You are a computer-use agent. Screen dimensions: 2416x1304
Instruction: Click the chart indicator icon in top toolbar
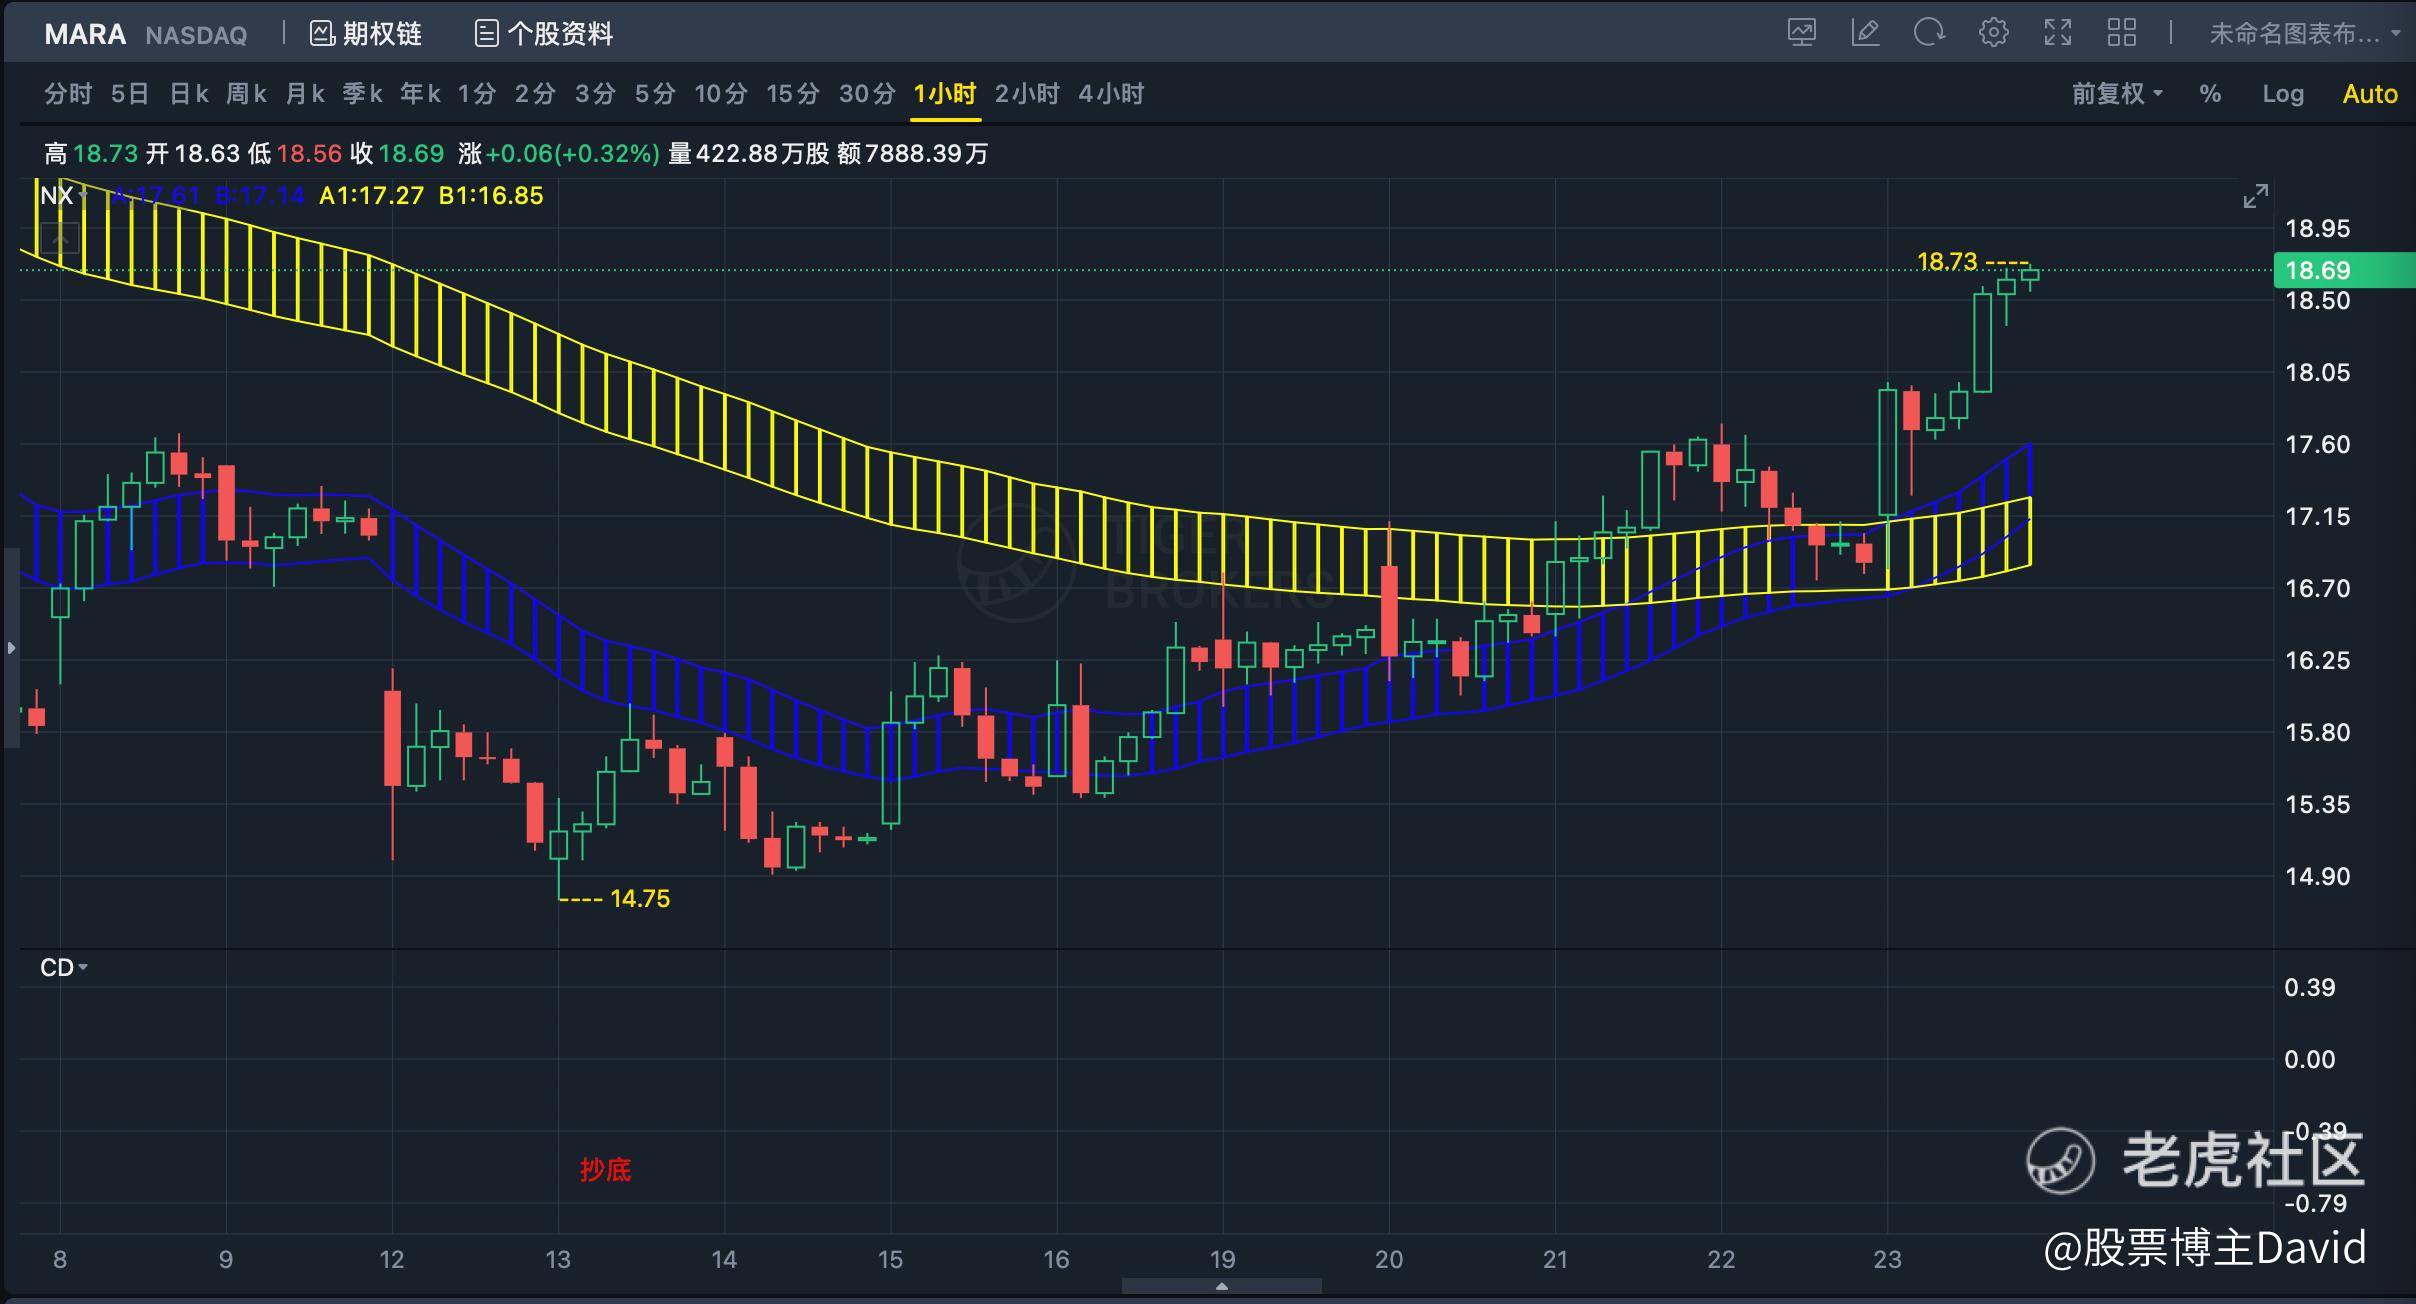click(x=1802, y=33)
